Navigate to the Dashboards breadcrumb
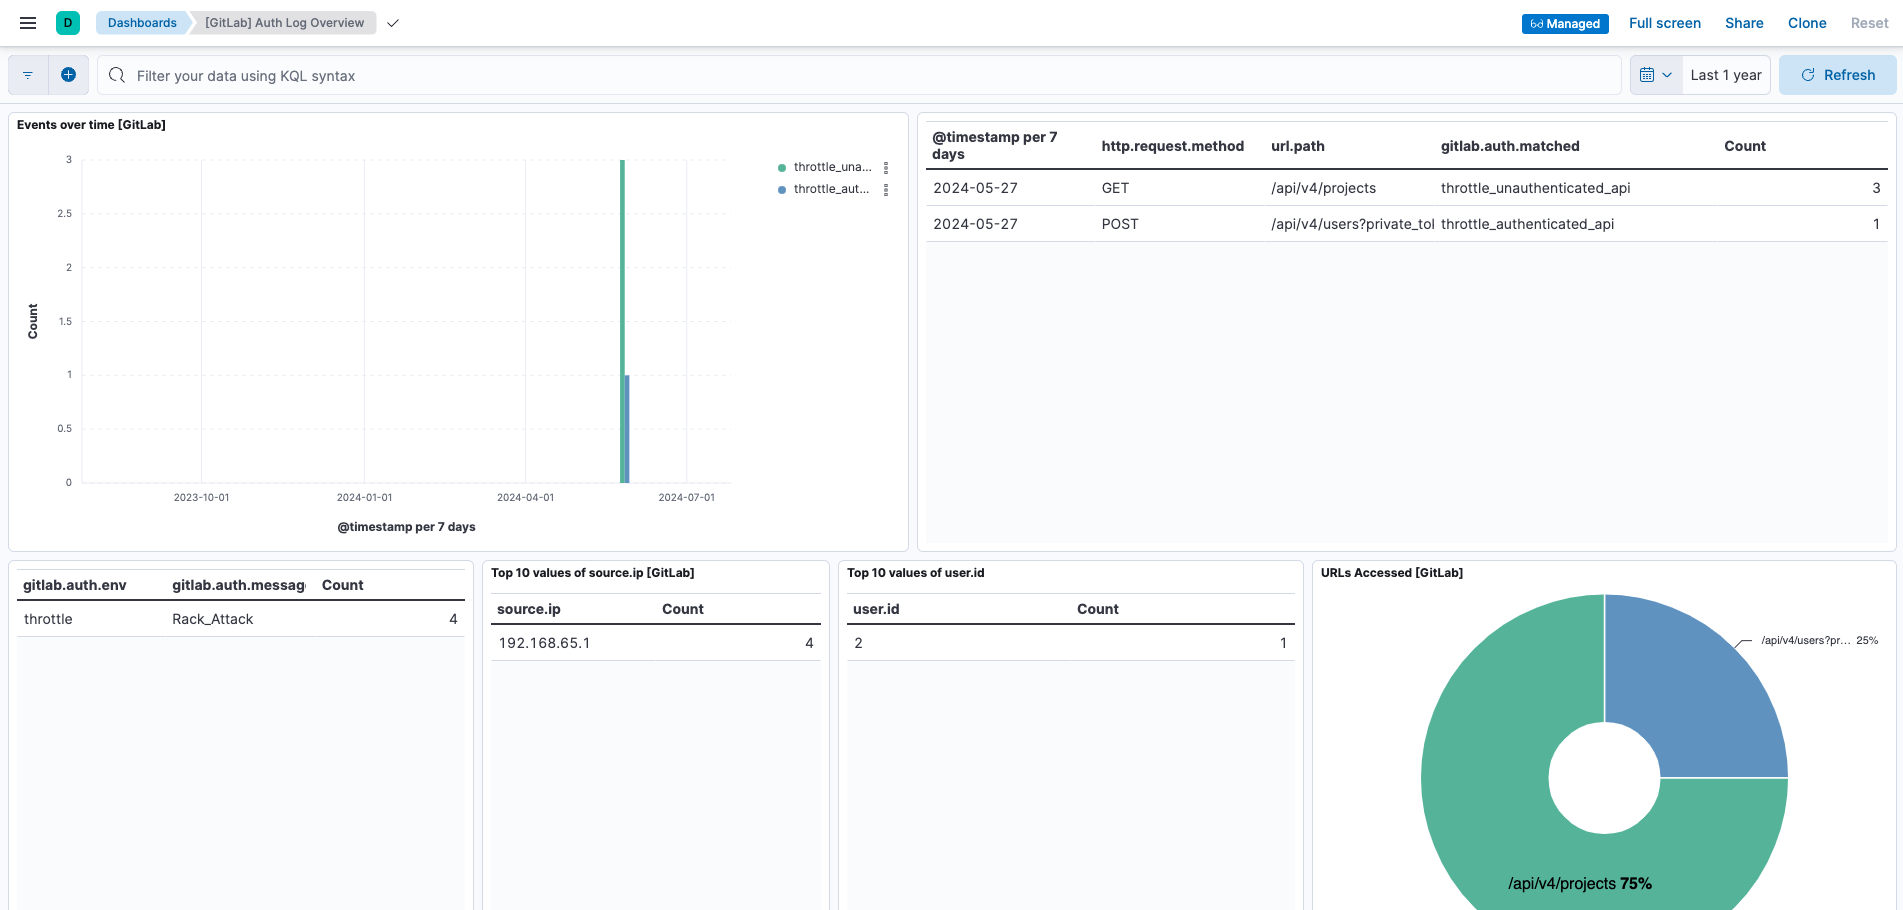This screenshot has height=910, width=1903. (x=142, y=22)
